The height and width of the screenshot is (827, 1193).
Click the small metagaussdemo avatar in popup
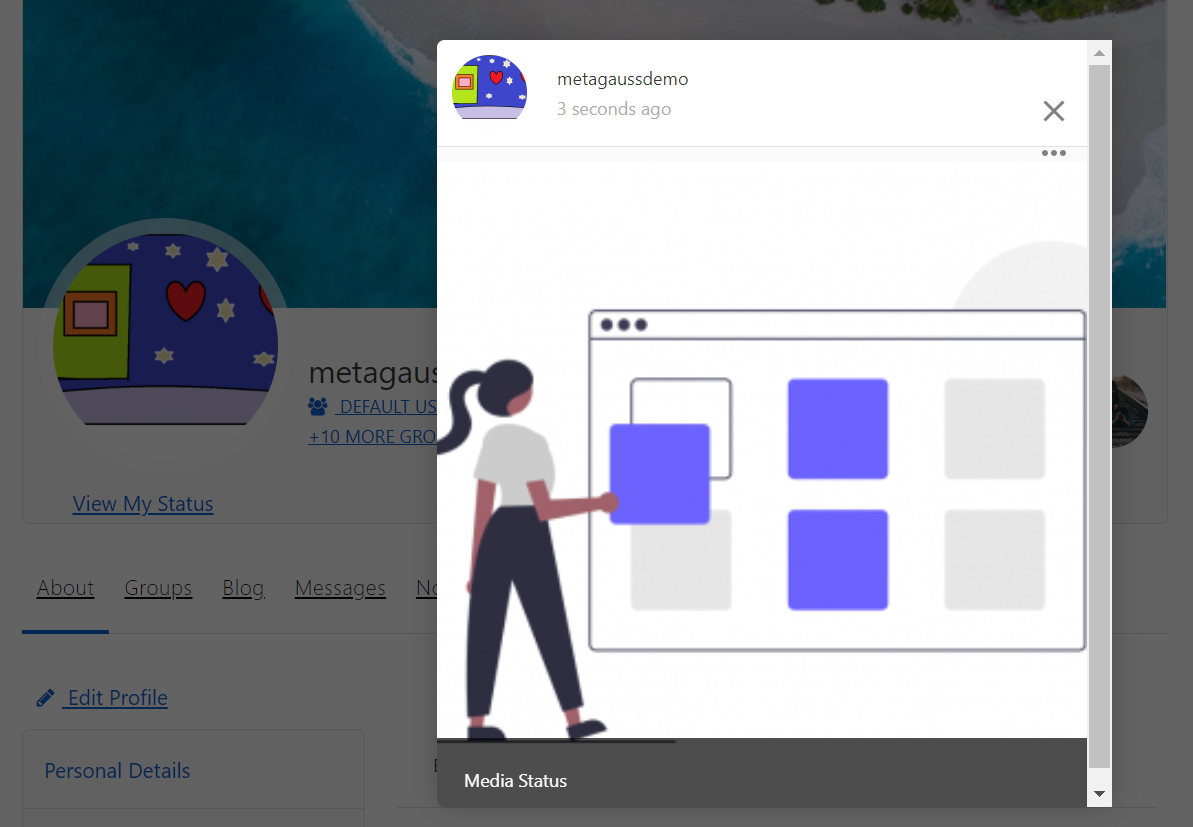(490, 88)
